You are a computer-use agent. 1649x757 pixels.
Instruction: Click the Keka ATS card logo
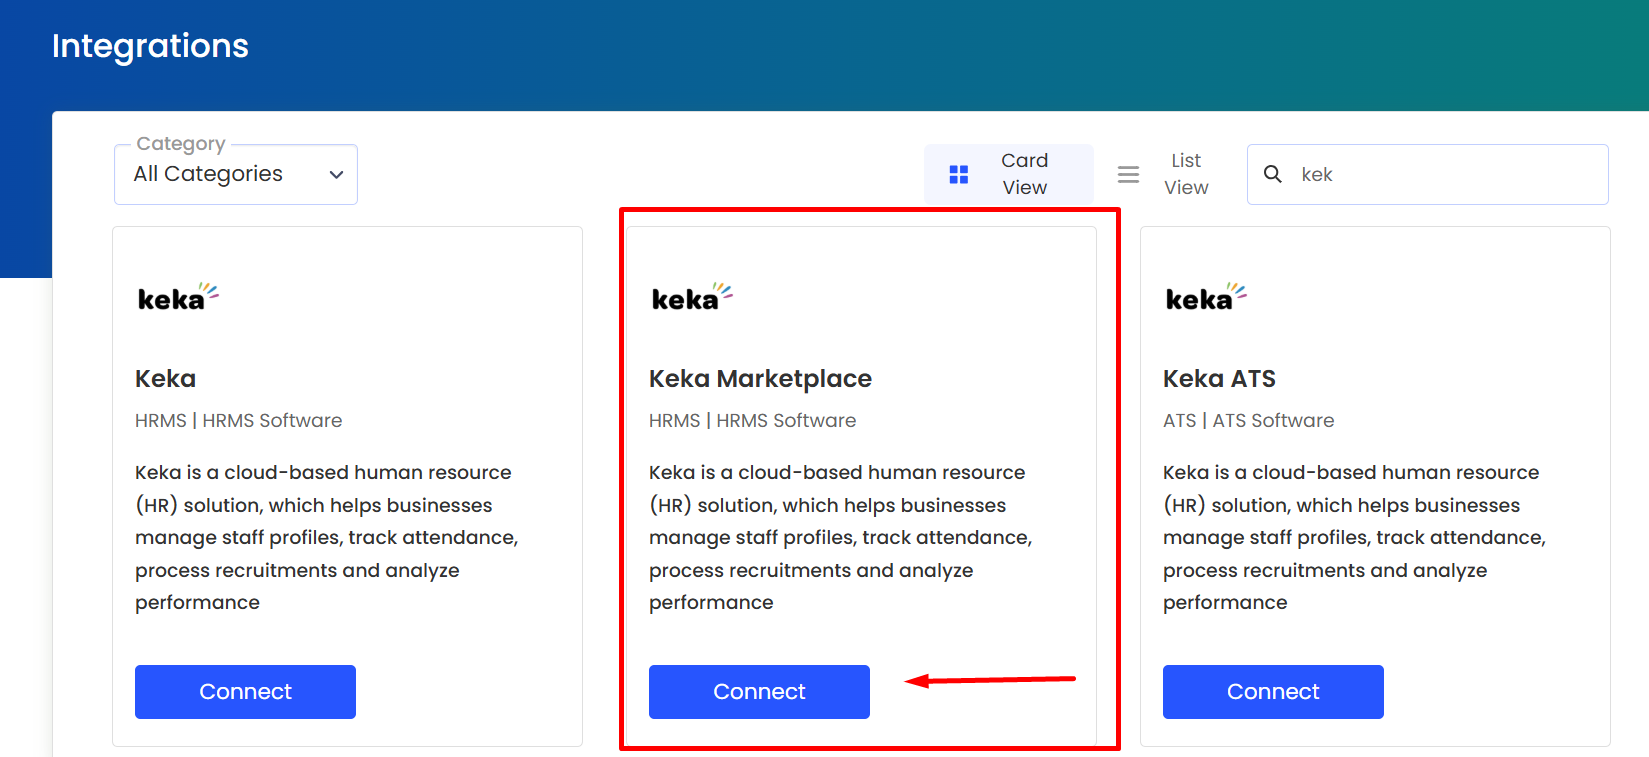tap(1206, 297)
